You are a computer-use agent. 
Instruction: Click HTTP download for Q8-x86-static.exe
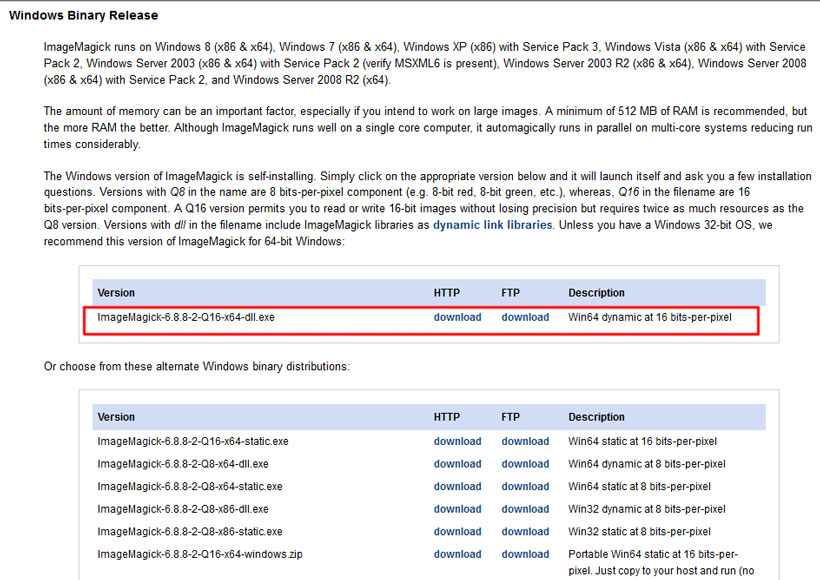tap(457, 531)
